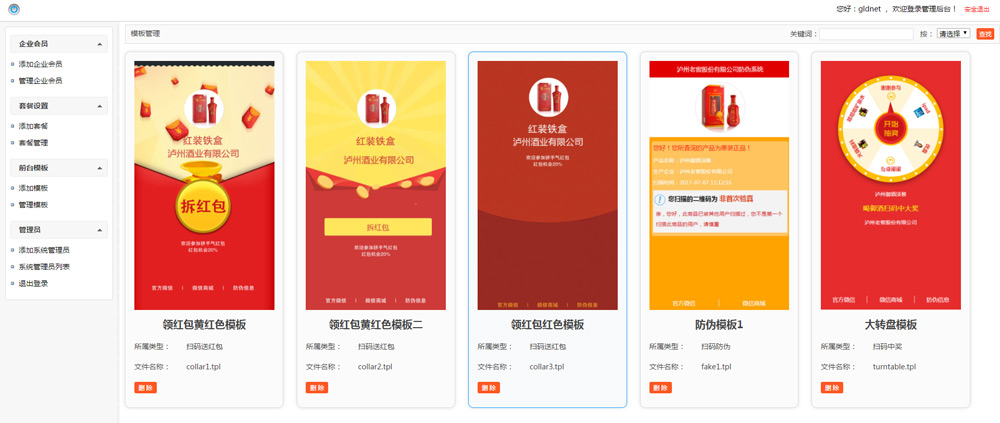This screenshot has width=1000, height=423.
Task: Select the 领红包黄红色模板 preview thumbnail
Action: click(x=204, y=185)
